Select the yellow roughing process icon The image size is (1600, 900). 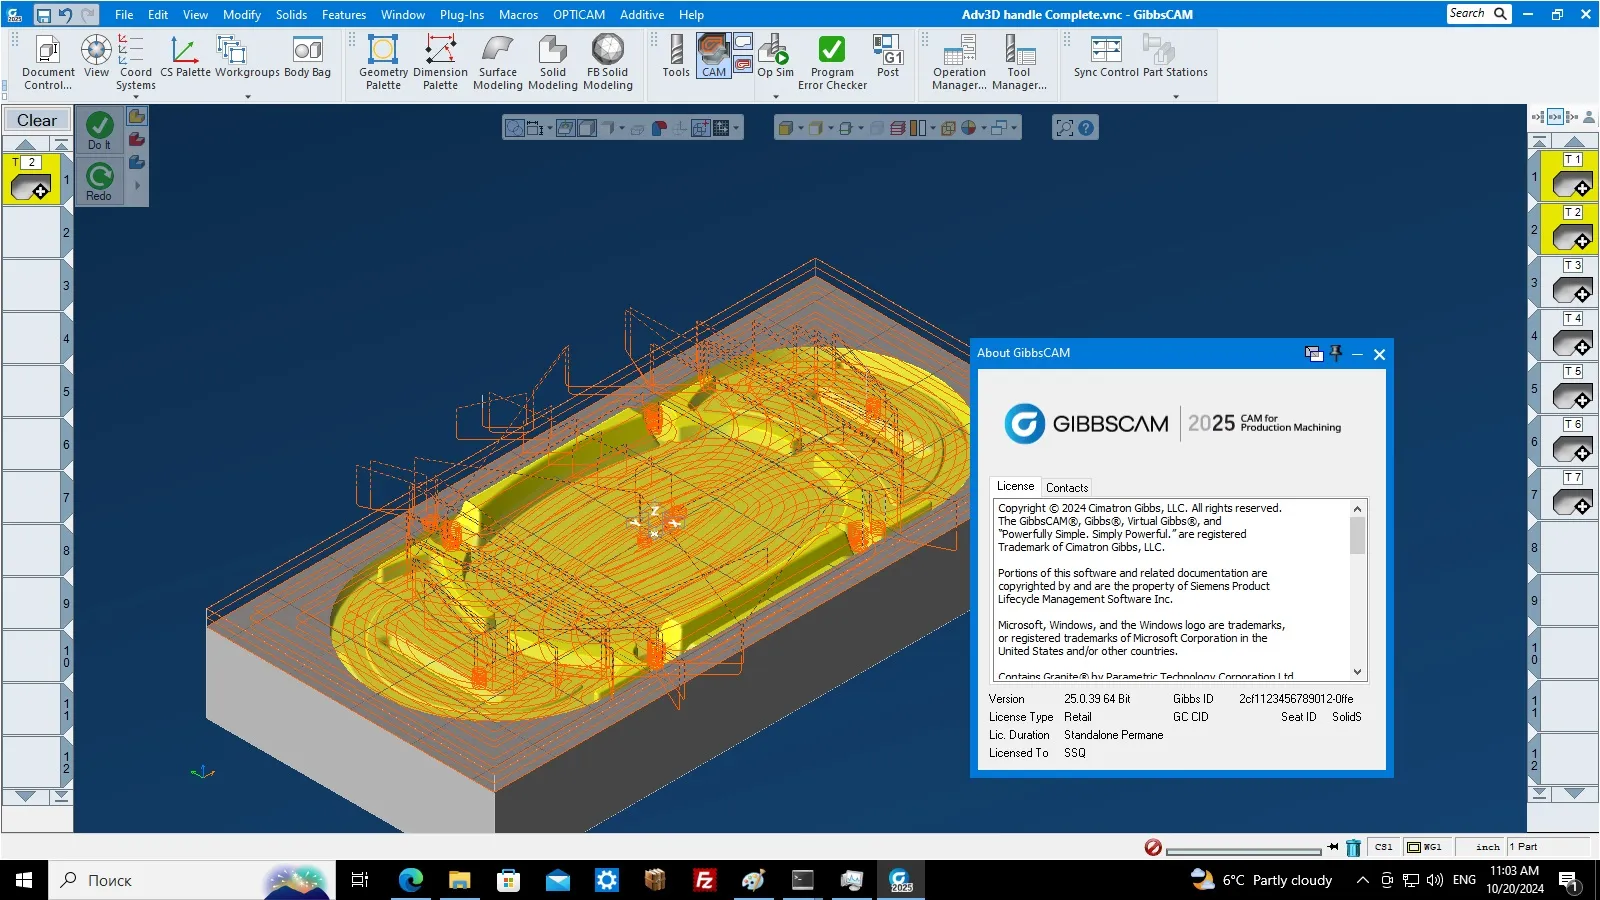coord(137,117)
